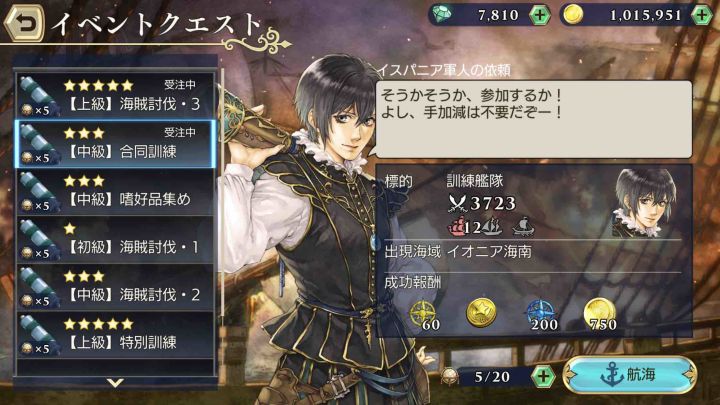Select 【初級】海賊討伐・1 quest
This screenshot has height=405, width=720.
[x=115, y=239]
